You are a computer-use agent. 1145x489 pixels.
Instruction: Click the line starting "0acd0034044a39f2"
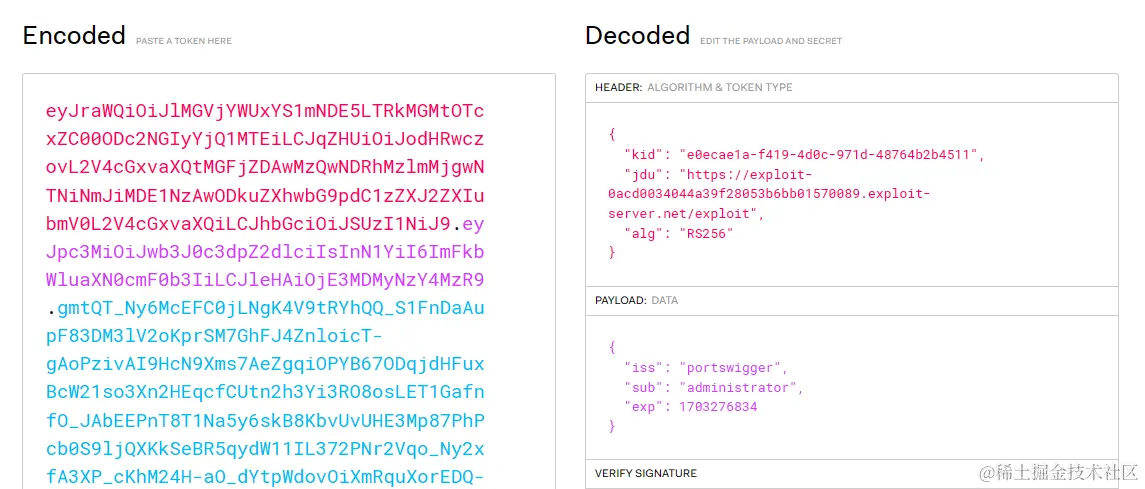(x=769, y=194)
